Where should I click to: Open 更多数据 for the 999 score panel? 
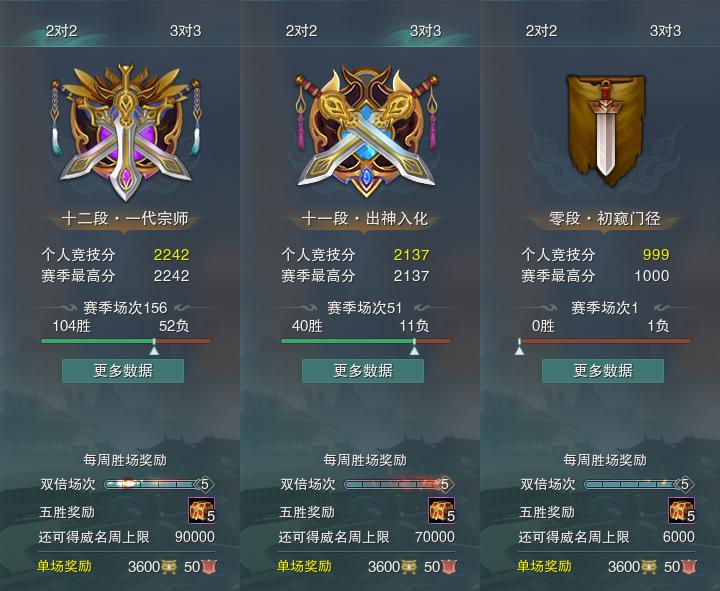[x=603, y=371]
